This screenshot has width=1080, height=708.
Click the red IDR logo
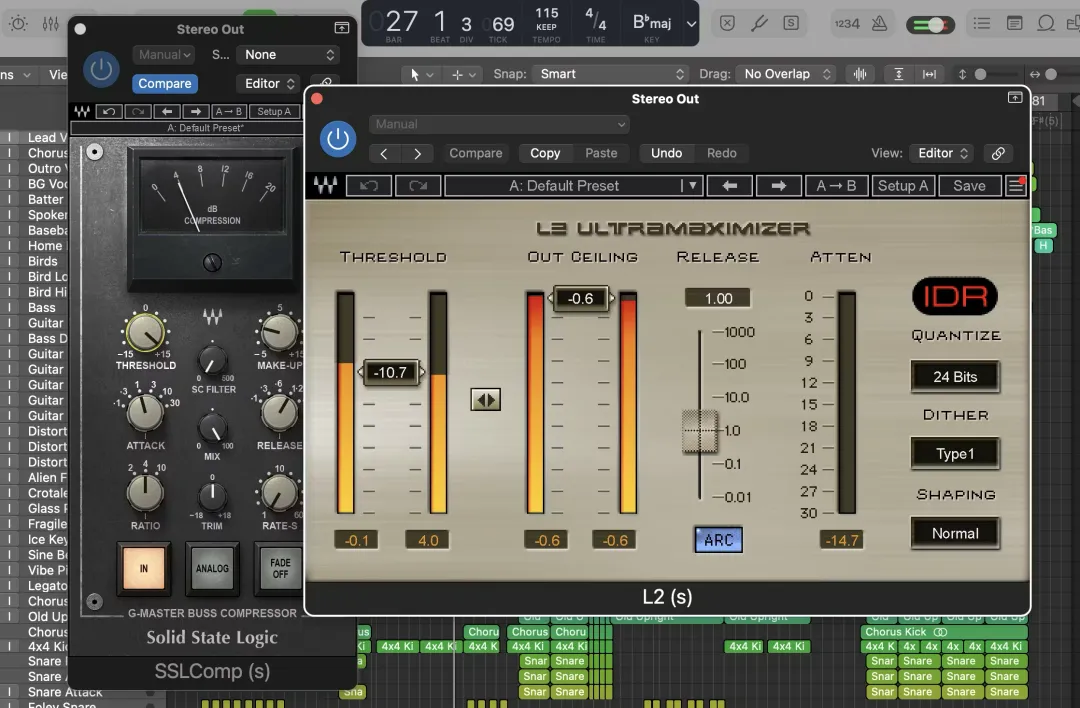click(955, 296)
